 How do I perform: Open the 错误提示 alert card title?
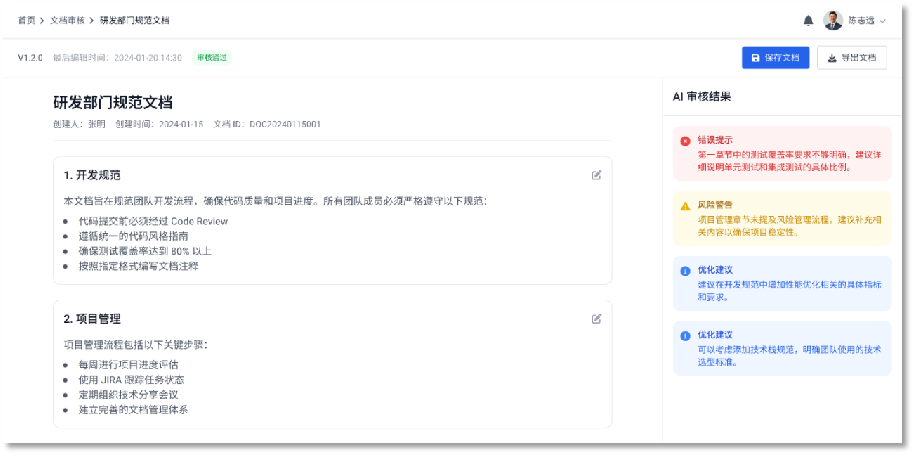click(715, 140)
